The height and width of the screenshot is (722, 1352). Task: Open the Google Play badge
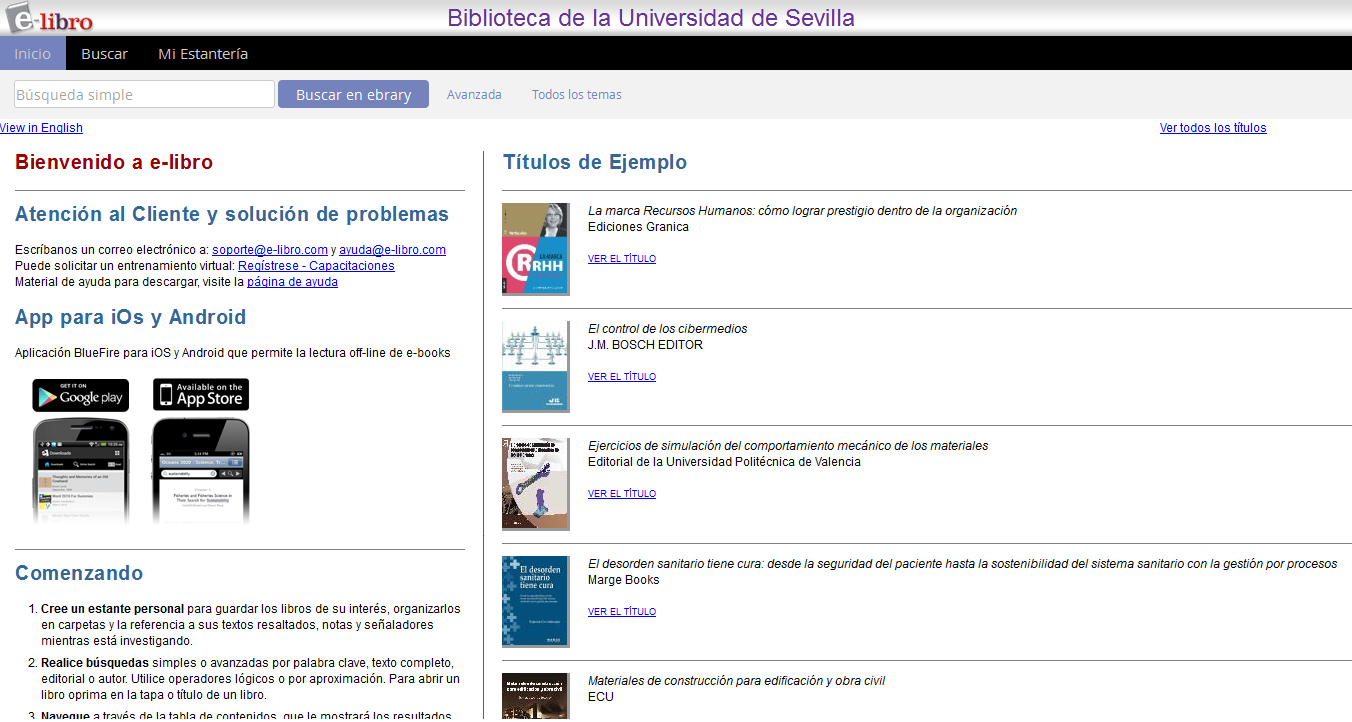click(x=80, y=395)
